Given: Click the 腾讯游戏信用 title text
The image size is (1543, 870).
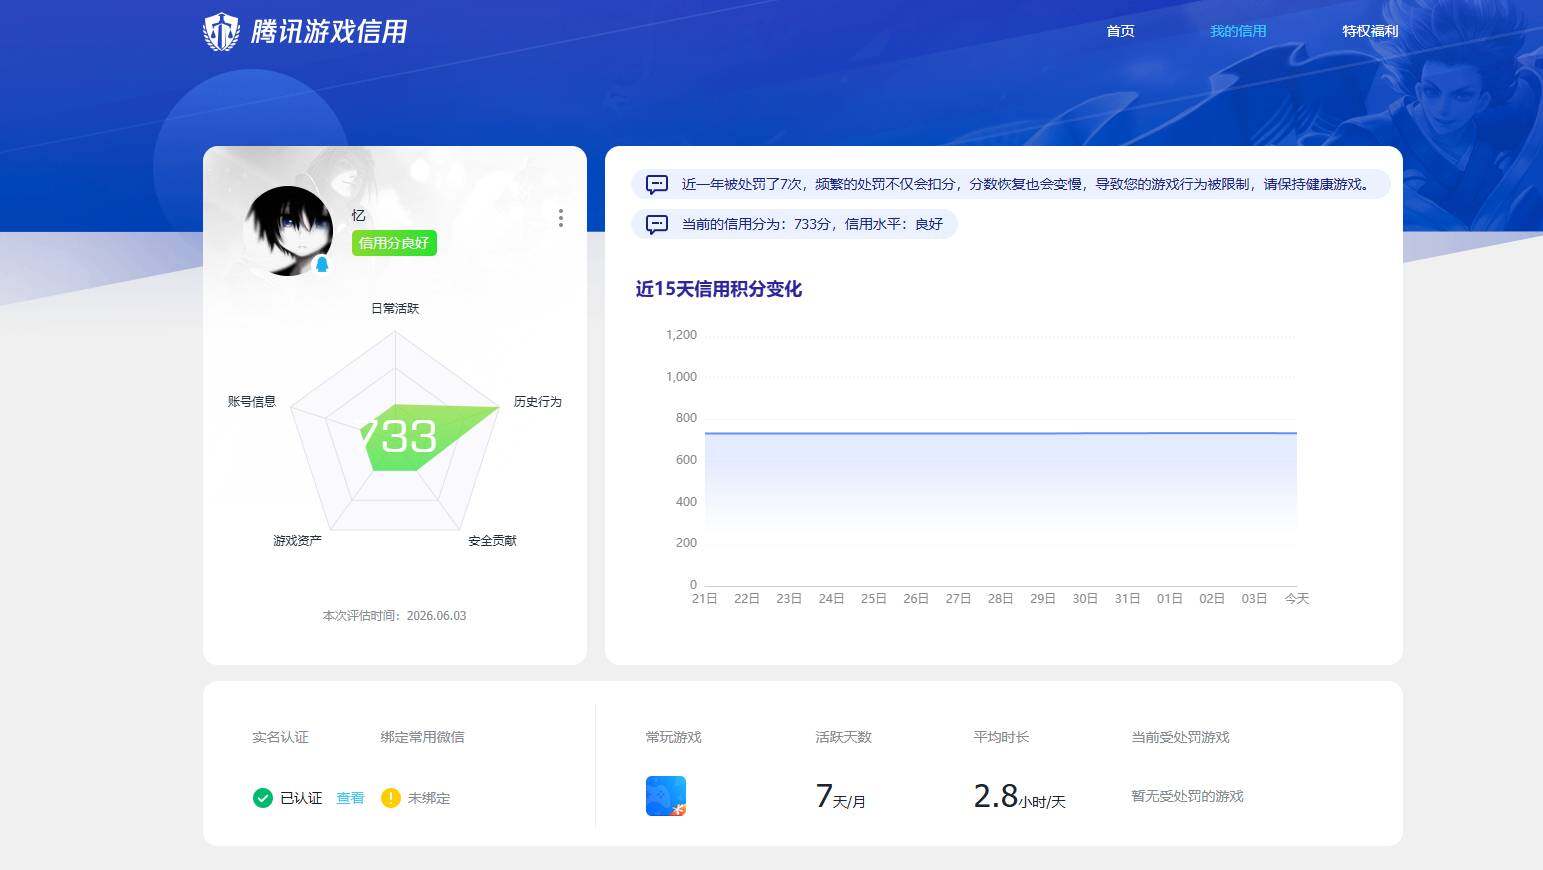Looking at the screenshot, I should [x=329, y=32].
